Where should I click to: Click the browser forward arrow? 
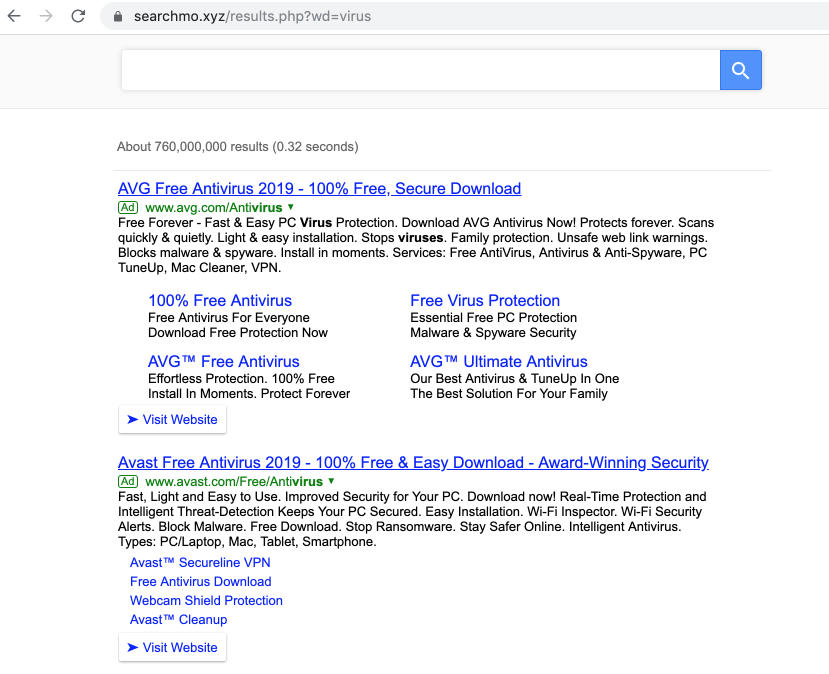(x=46, y=16)
